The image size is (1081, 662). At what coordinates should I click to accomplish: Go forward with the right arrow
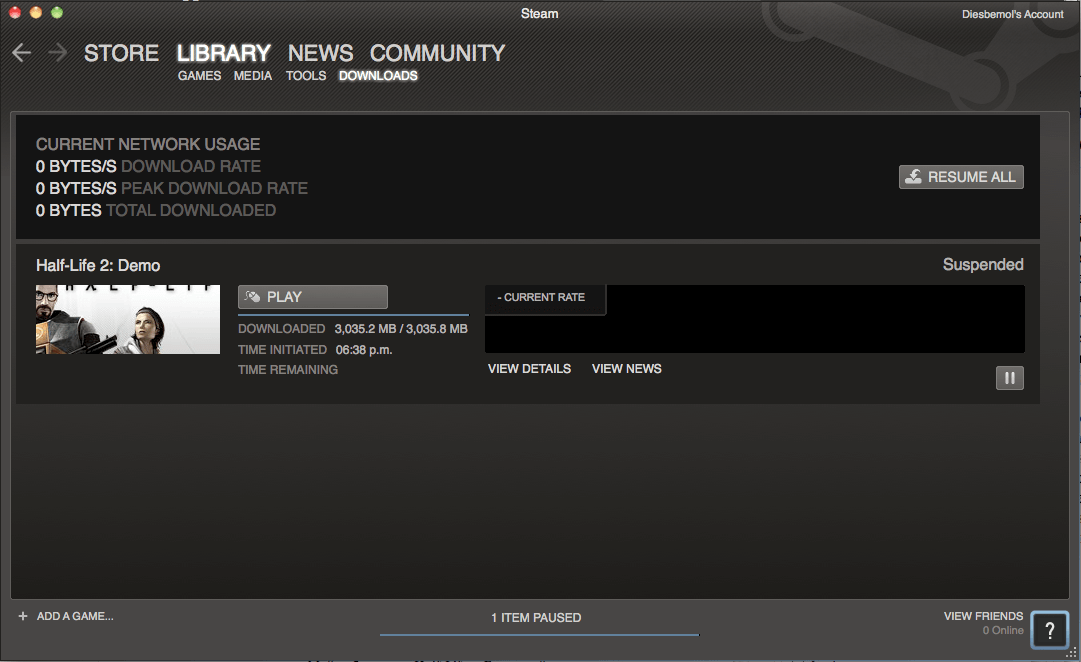(x=58, y=52)
